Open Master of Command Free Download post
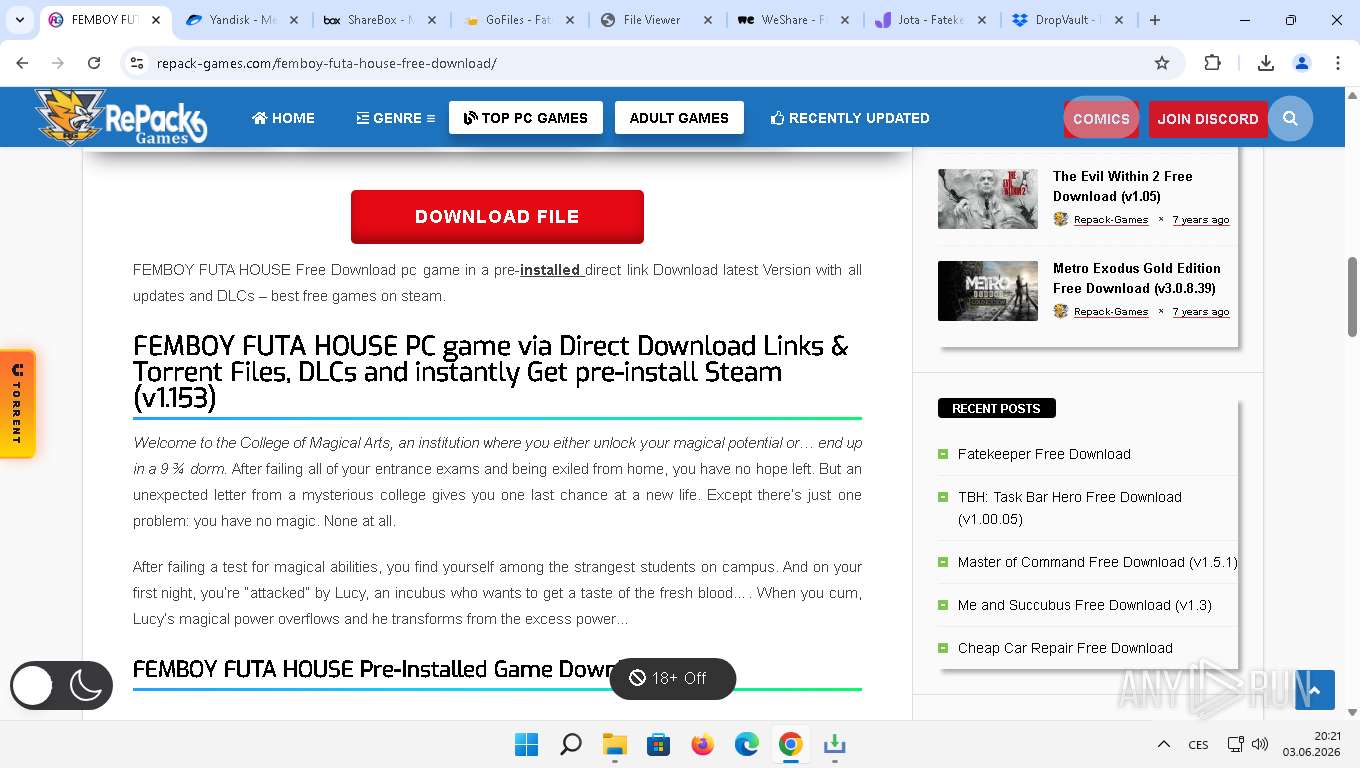The height and width of the screenshot is (768, 1360). (x=1097, y=562)
